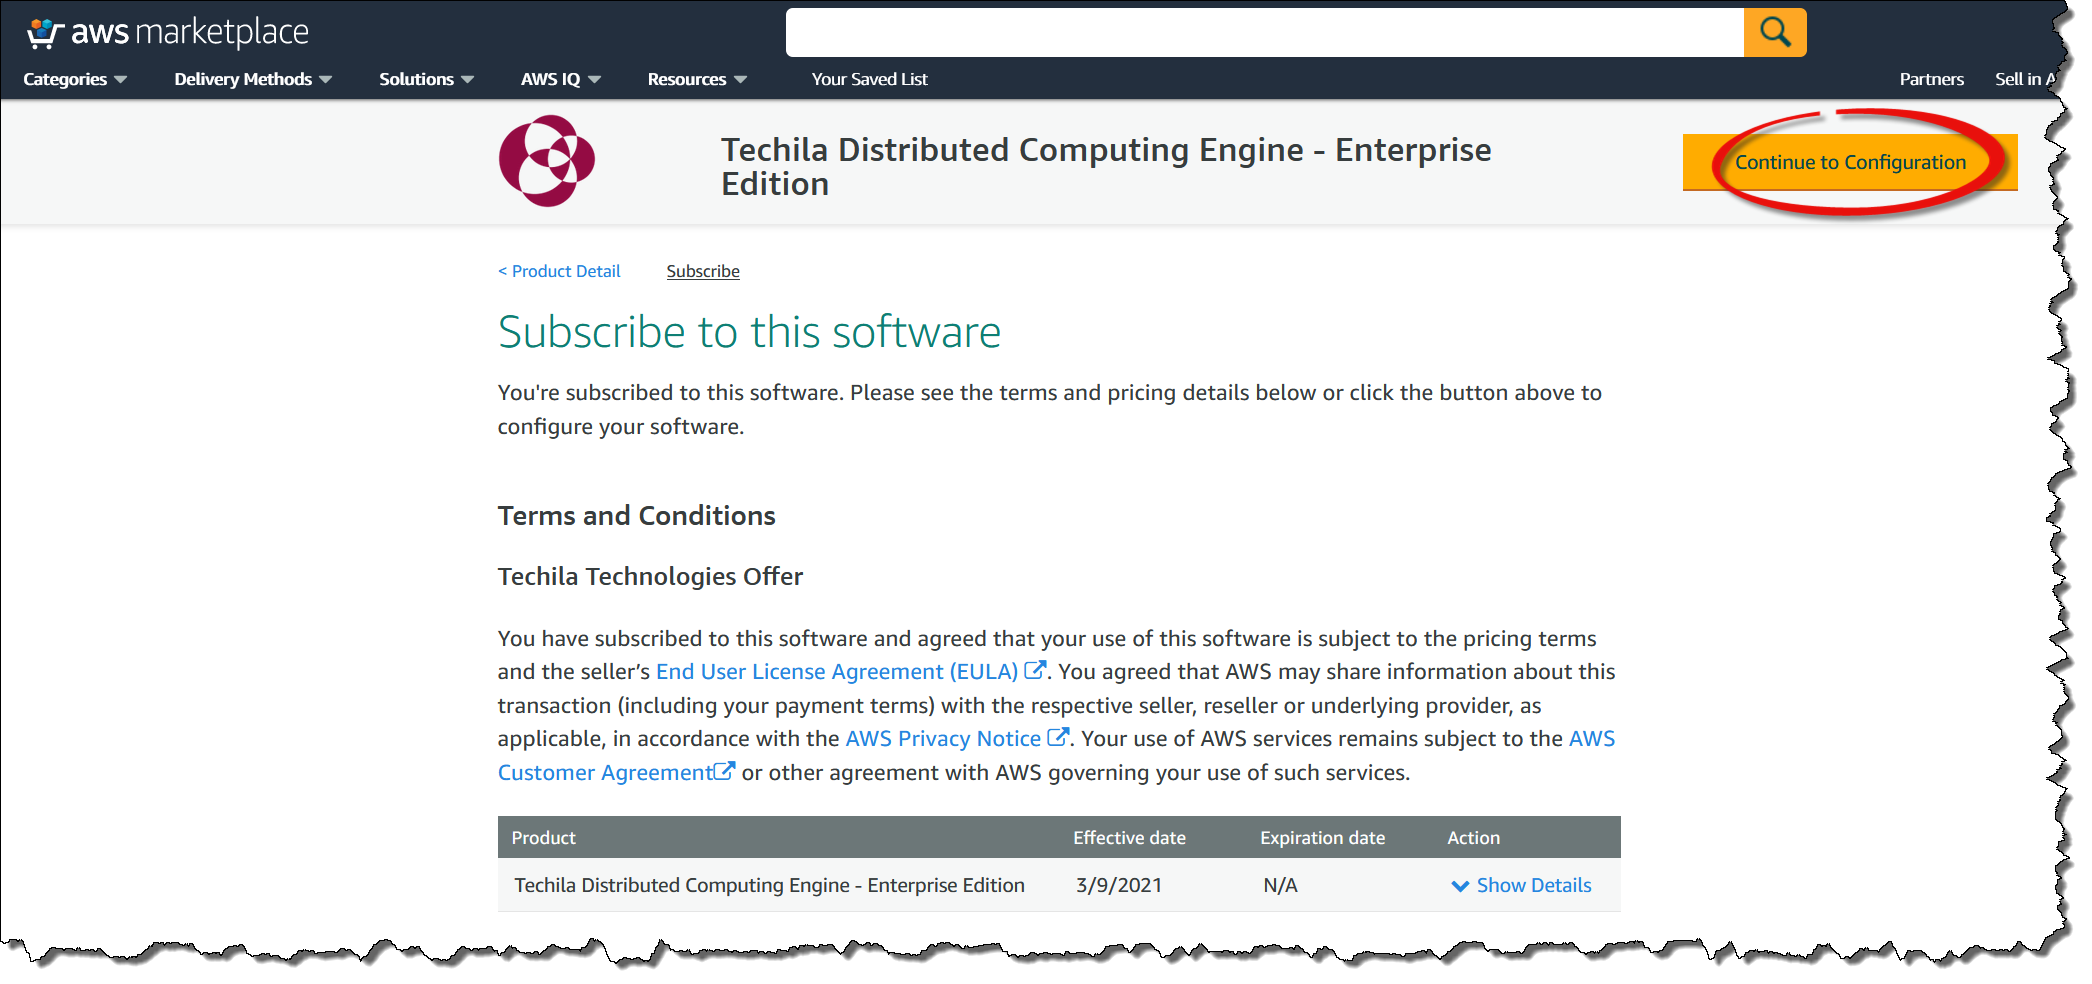Viewport: 2092px width, 984px height.
Task: Open the End User License Agreement link
Action: (836, 671)
